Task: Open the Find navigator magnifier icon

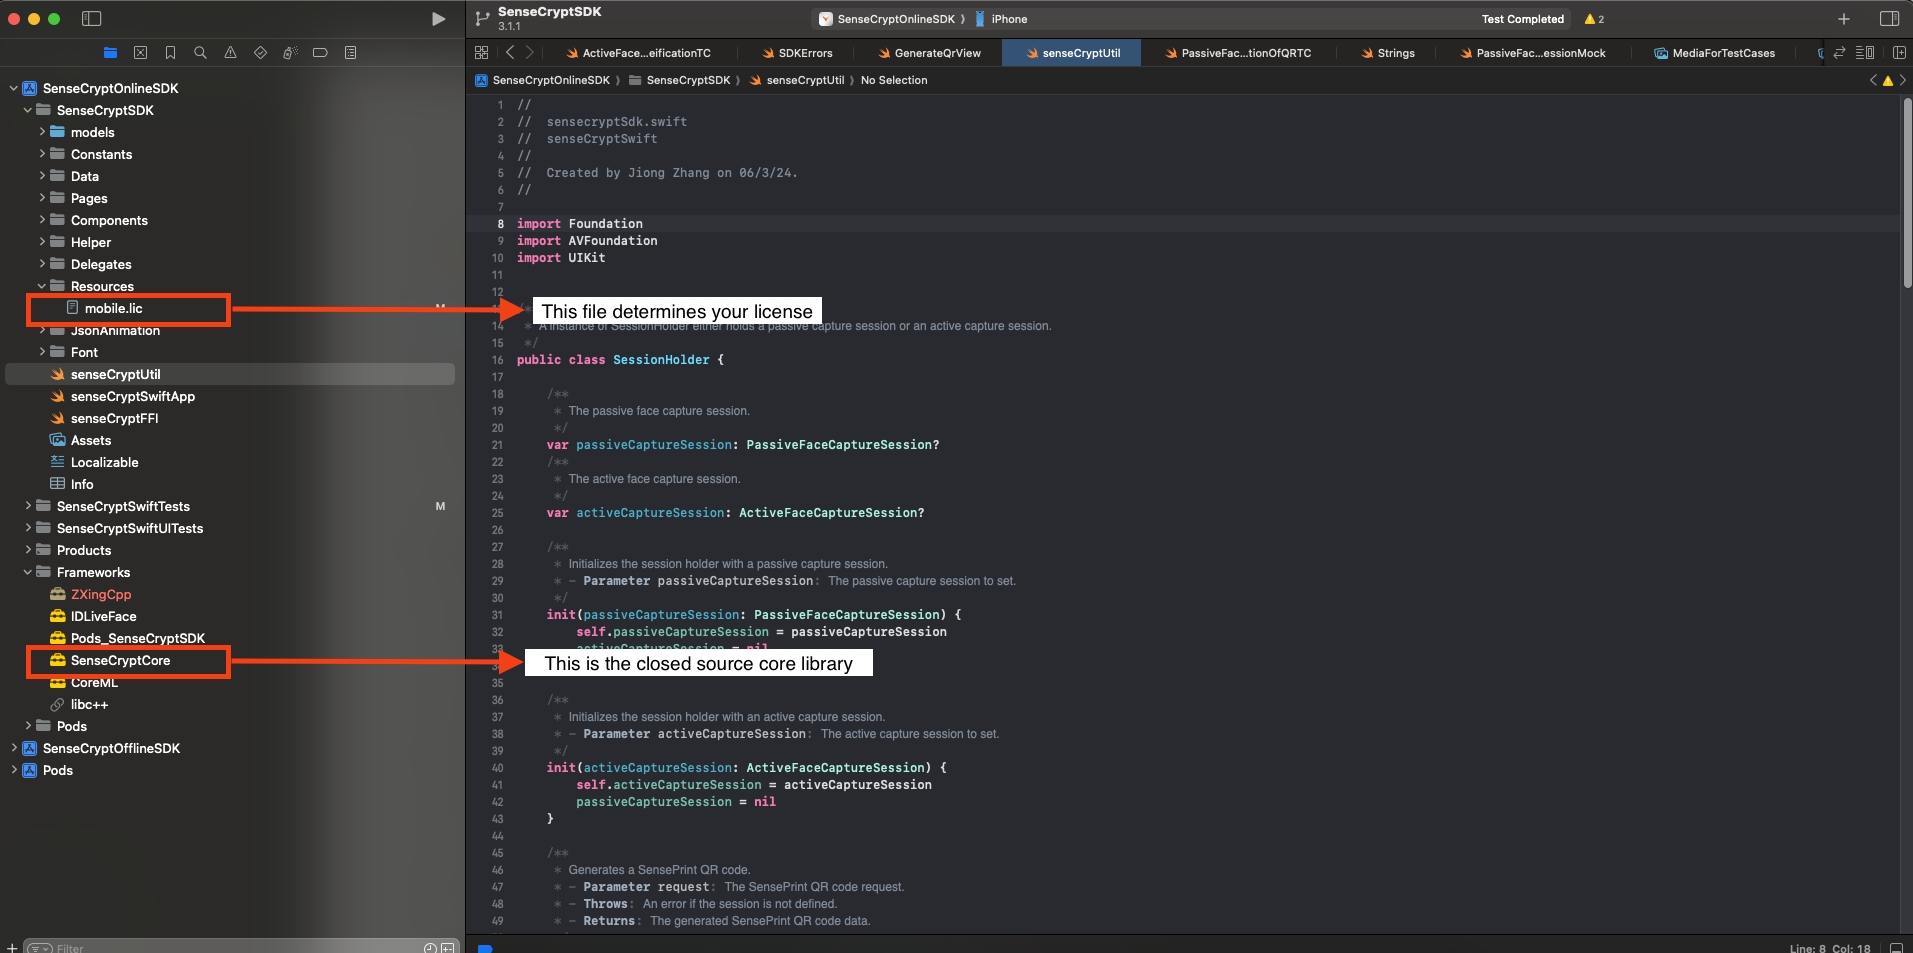Action: (x=200, y=53)
